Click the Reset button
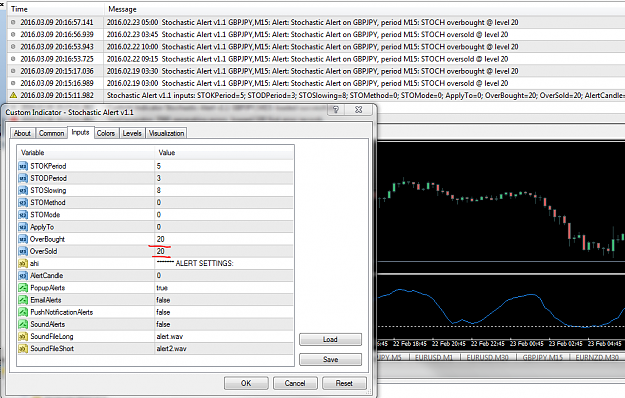Screen dimensions: 625x398 click(344, 383)
